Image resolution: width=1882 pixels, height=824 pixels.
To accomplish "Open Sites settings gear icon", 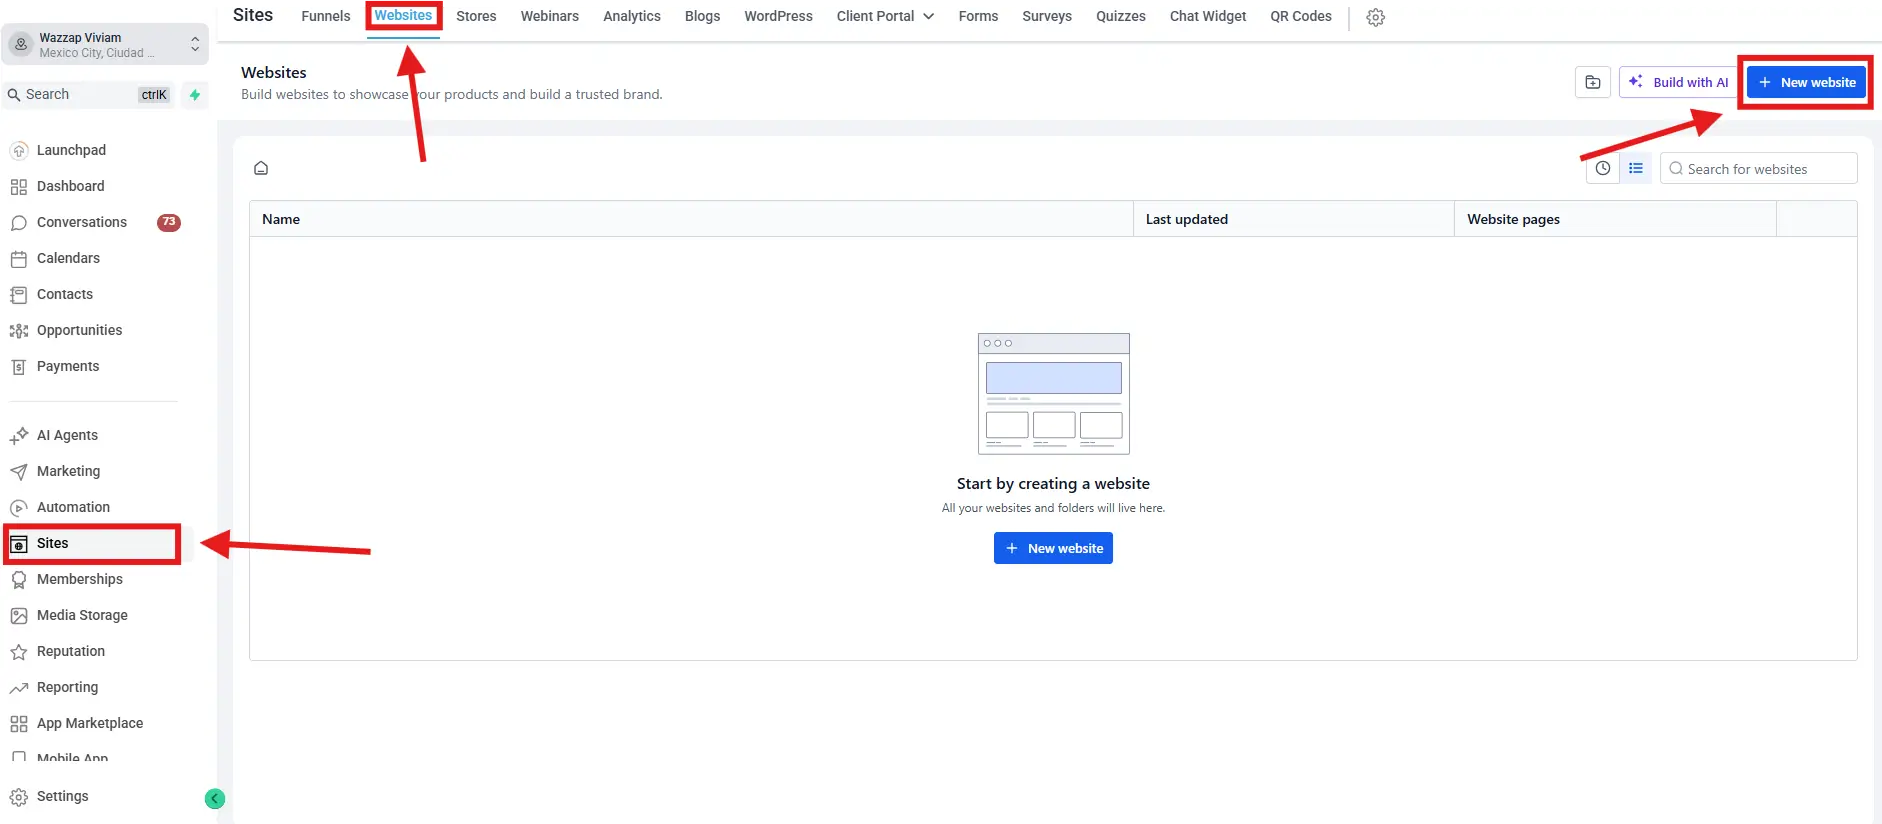I will click(x=1375, y=17).
